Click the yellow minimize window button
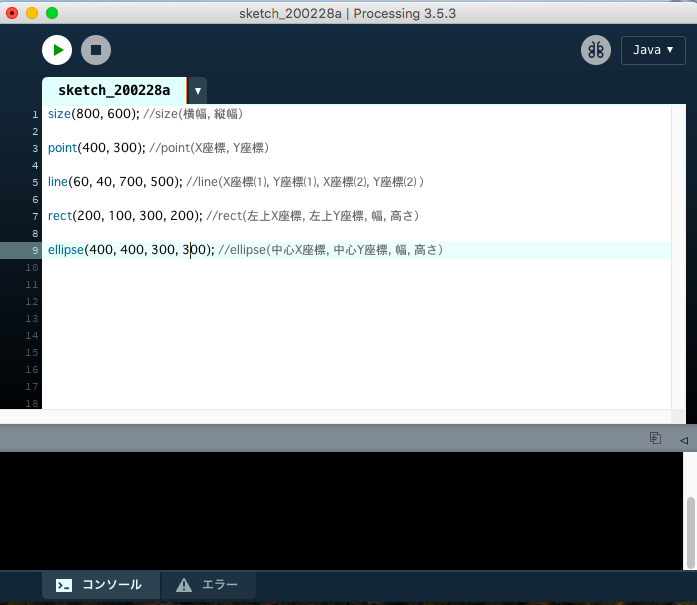This screenshot has height=605, width=697. (32, 13)
